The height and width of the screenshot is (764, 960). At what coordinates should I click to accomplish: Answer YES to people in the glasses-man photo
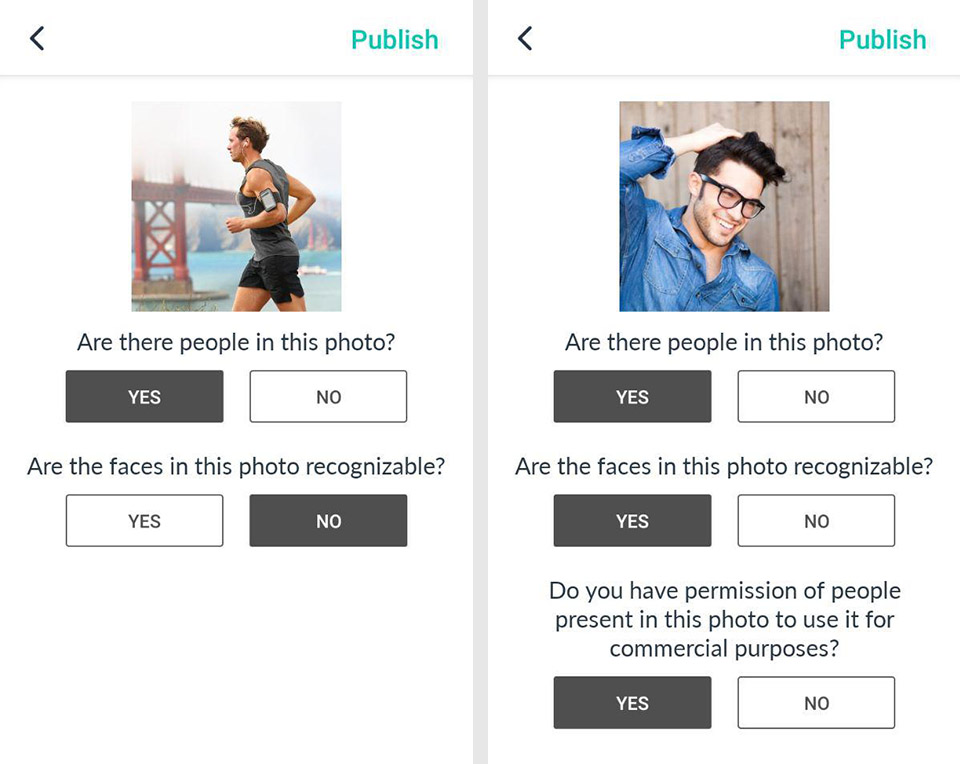(632, 397)
